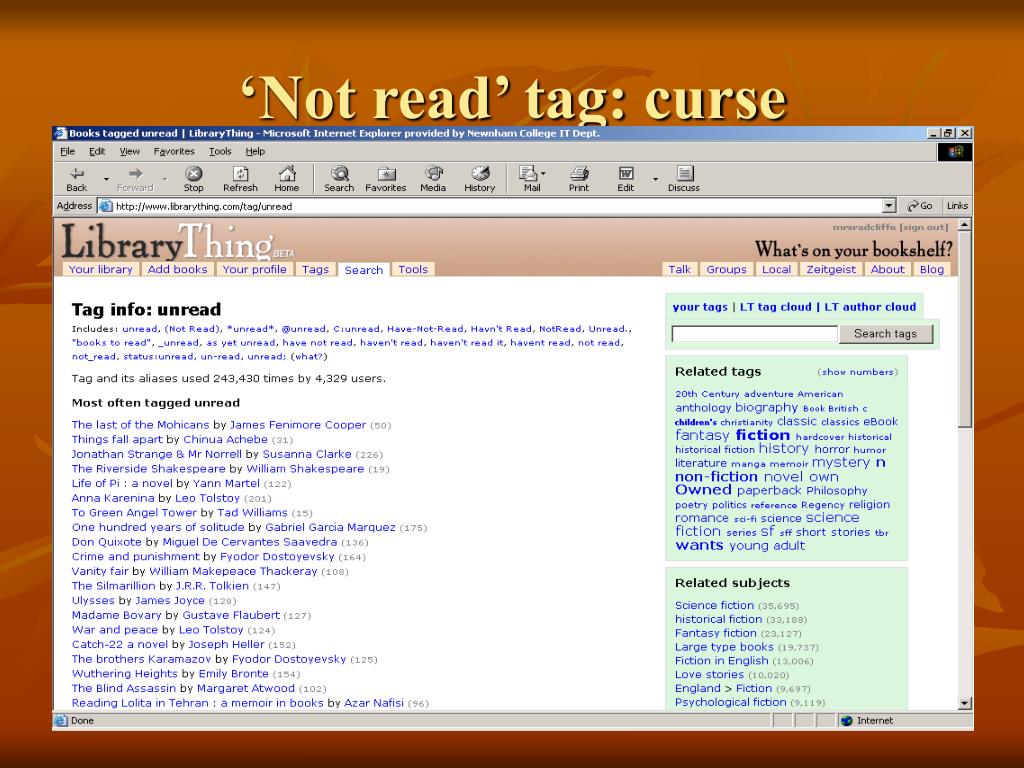Open the File menu

(67, 152)
